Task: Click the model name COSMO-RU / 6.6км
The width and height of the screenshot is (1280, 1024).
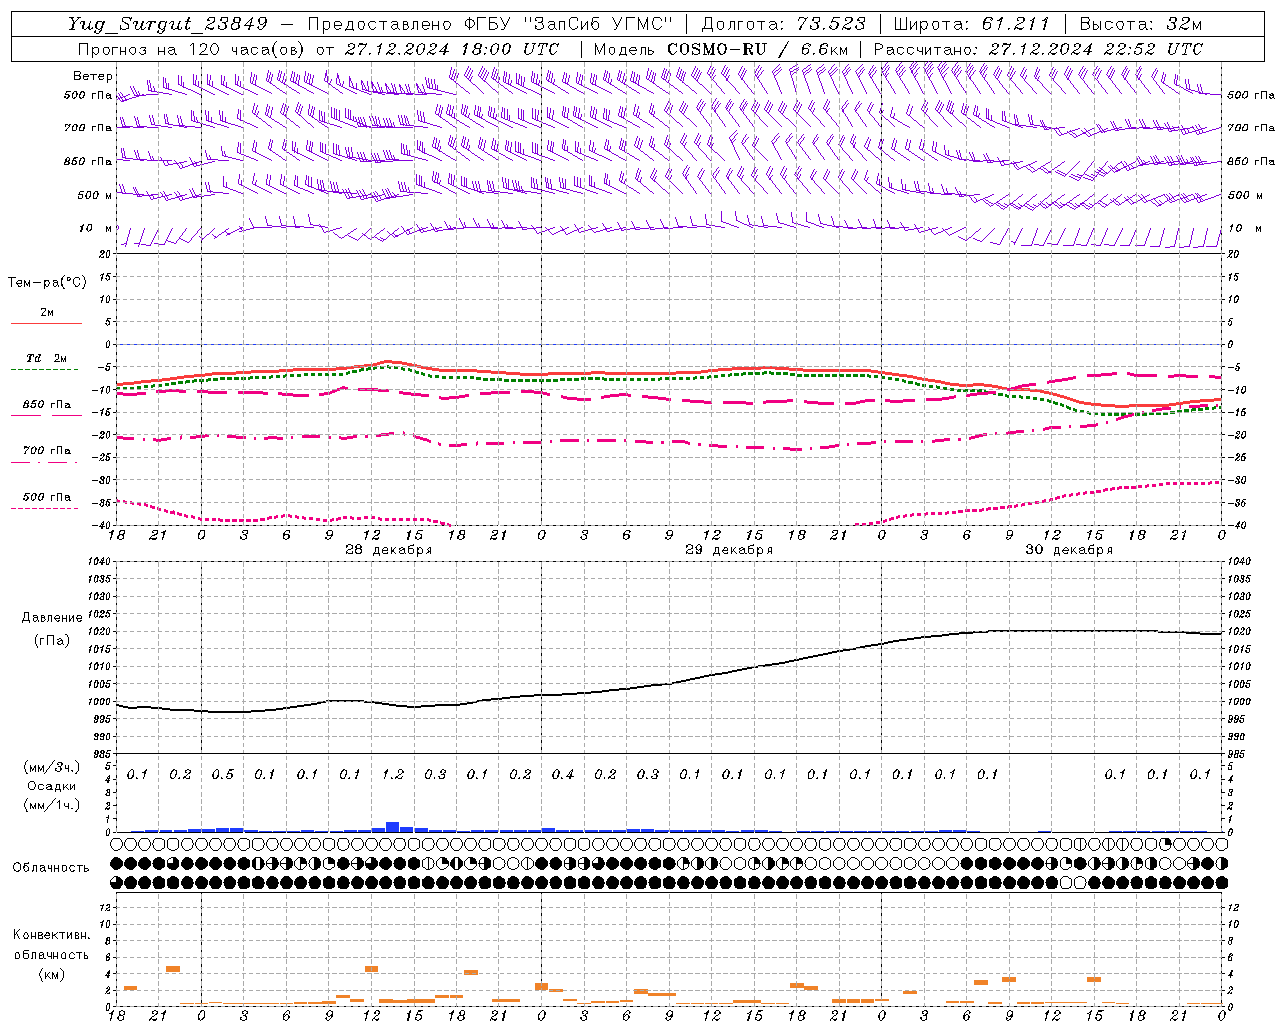Action: [757, 49]
